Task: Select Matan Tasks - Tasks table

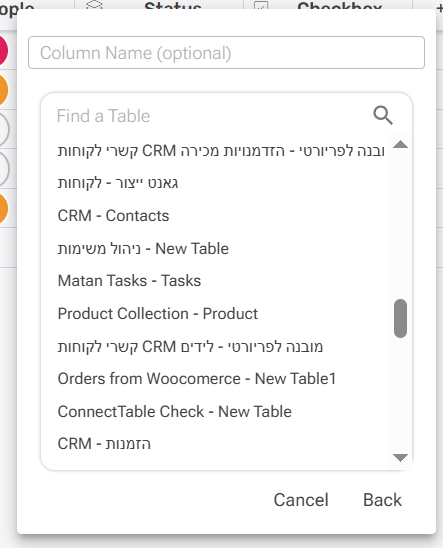Action: 129,281
